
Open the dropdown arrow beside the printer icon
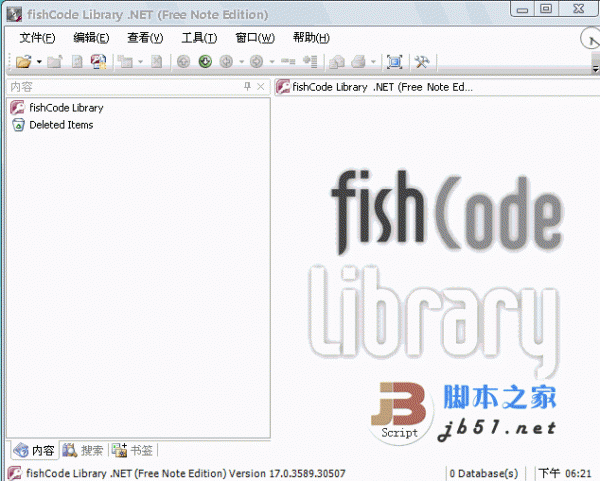coord(373,62)
